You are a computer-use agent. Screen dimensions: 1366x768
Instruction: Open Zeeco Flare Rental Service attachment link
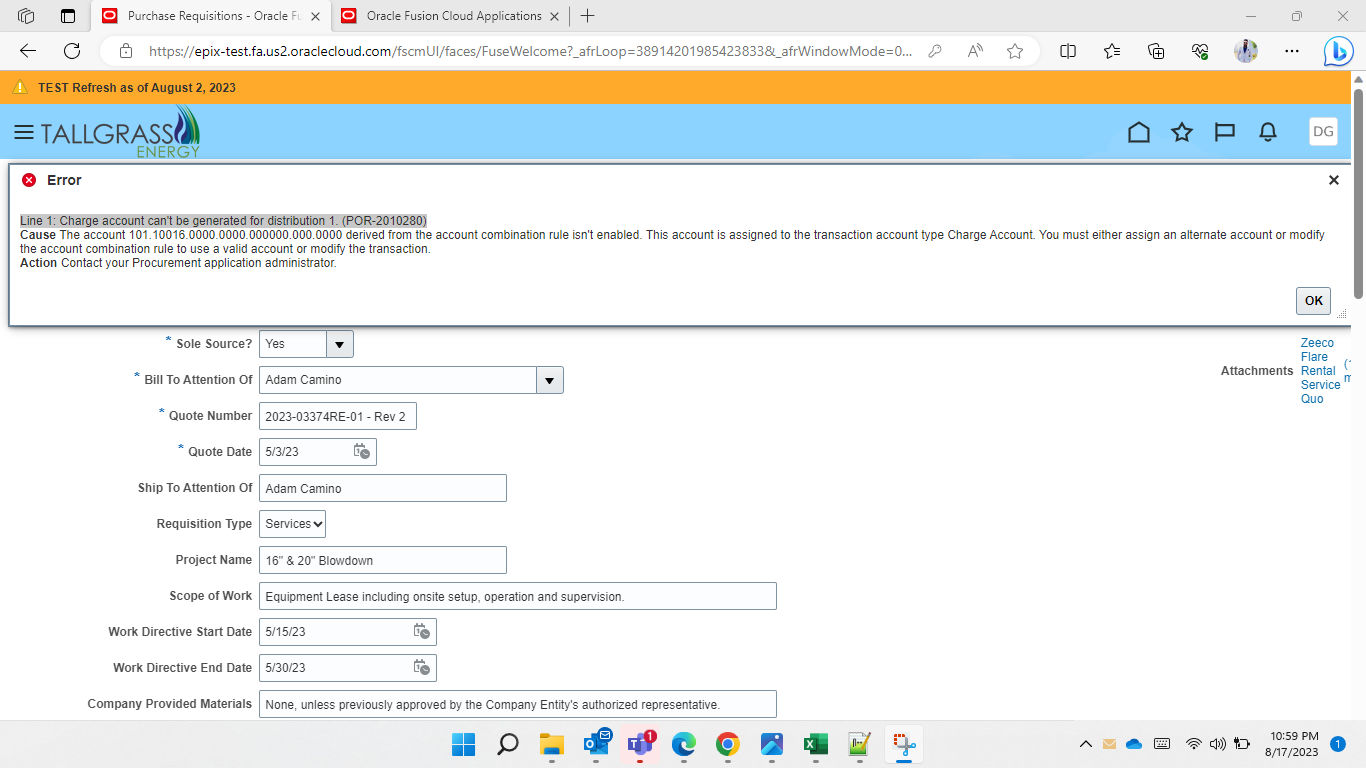[1320, 371]
